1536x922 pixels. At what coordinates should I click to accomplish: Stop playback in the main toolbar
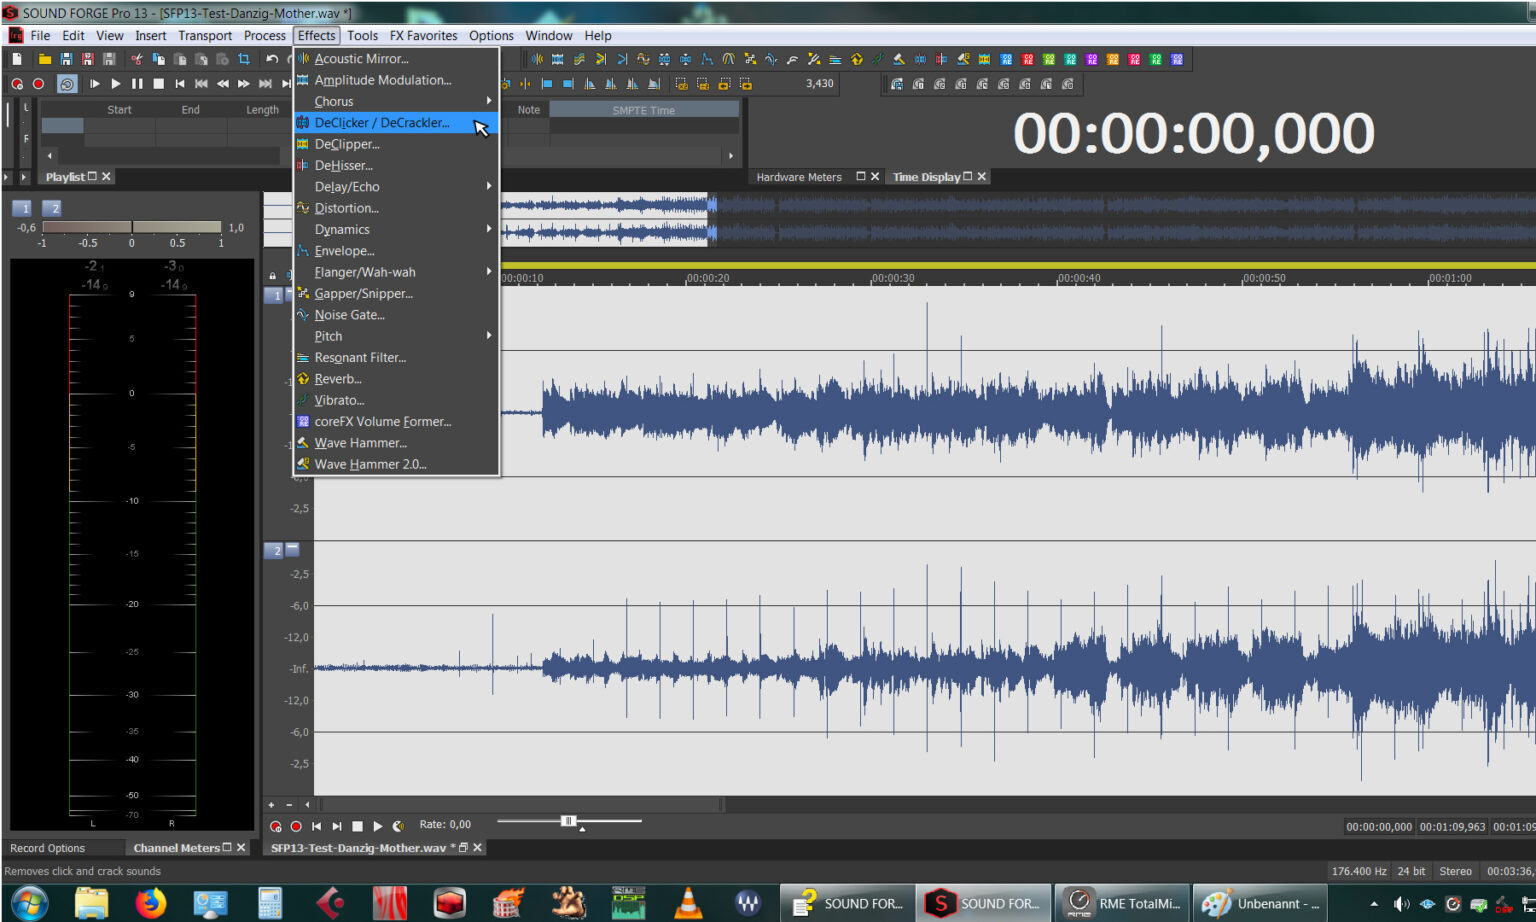tap(158, 84)
